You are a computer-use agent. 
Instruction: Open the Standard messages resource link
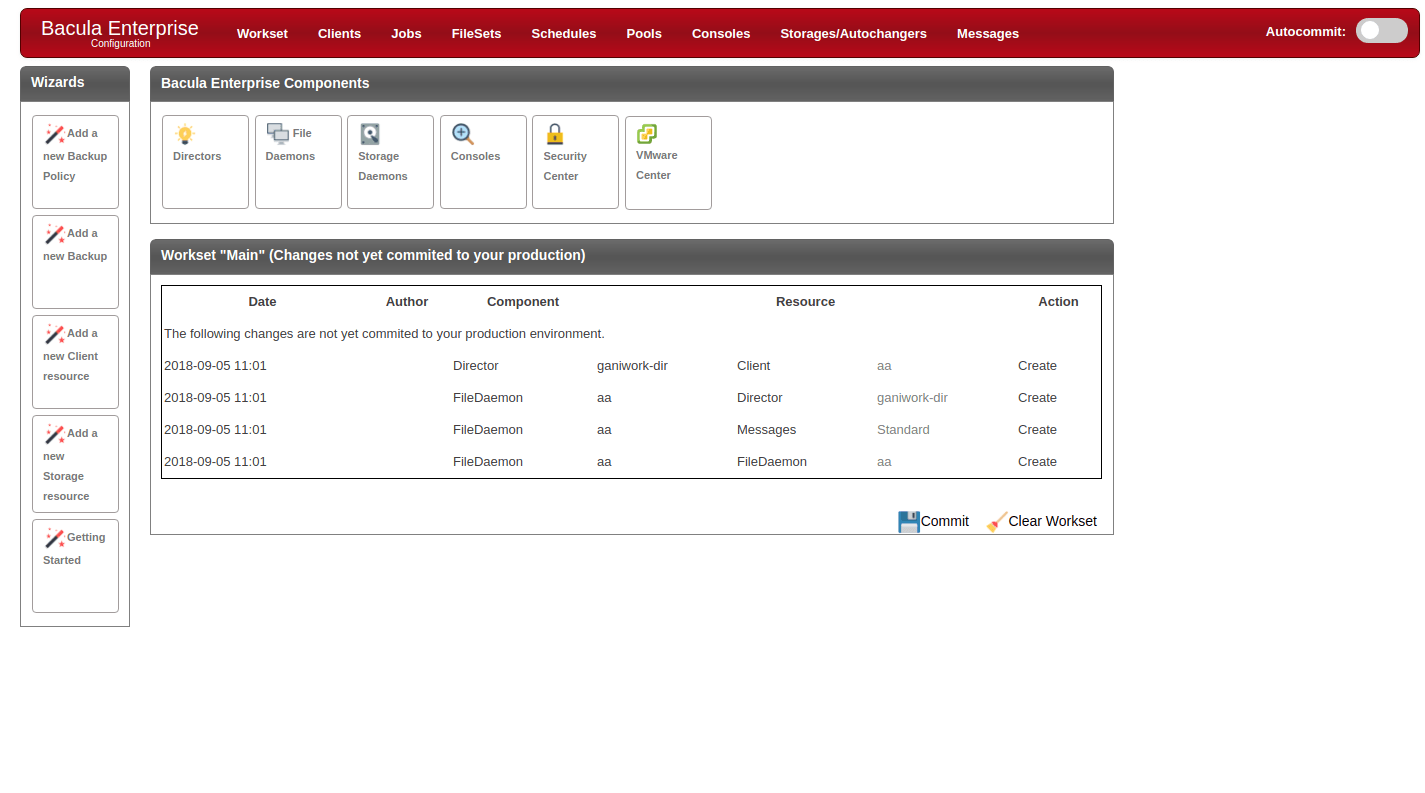click(x=903, y=430)
